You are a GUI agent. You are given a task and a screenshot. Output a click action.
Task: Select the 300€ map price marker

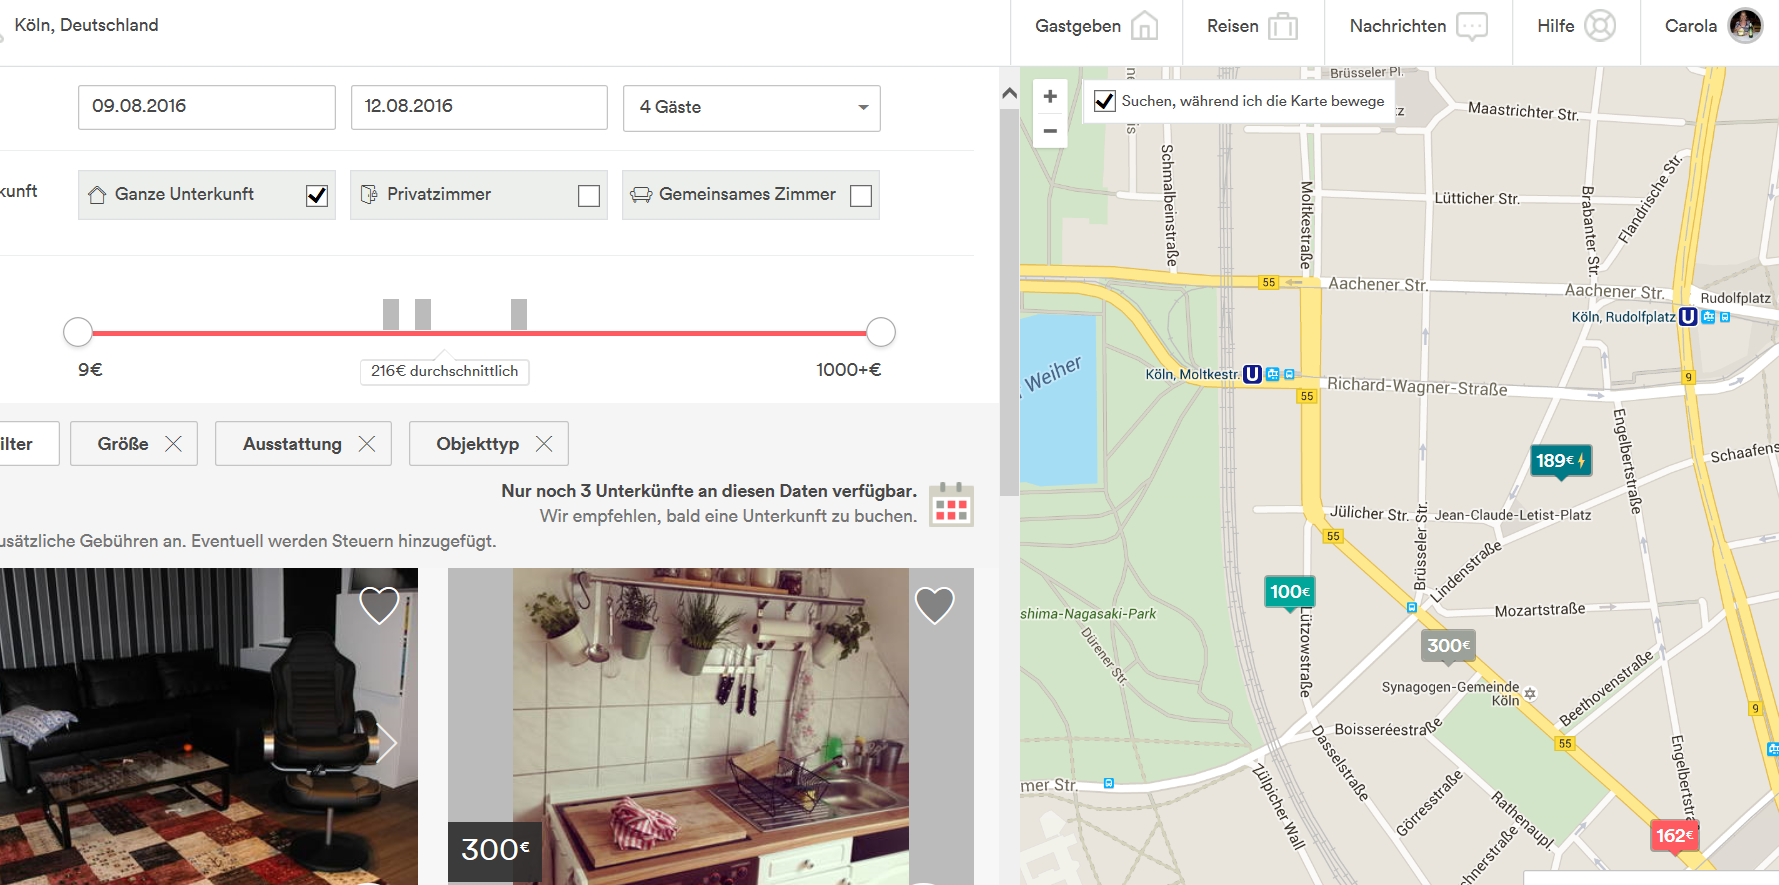1449,646
